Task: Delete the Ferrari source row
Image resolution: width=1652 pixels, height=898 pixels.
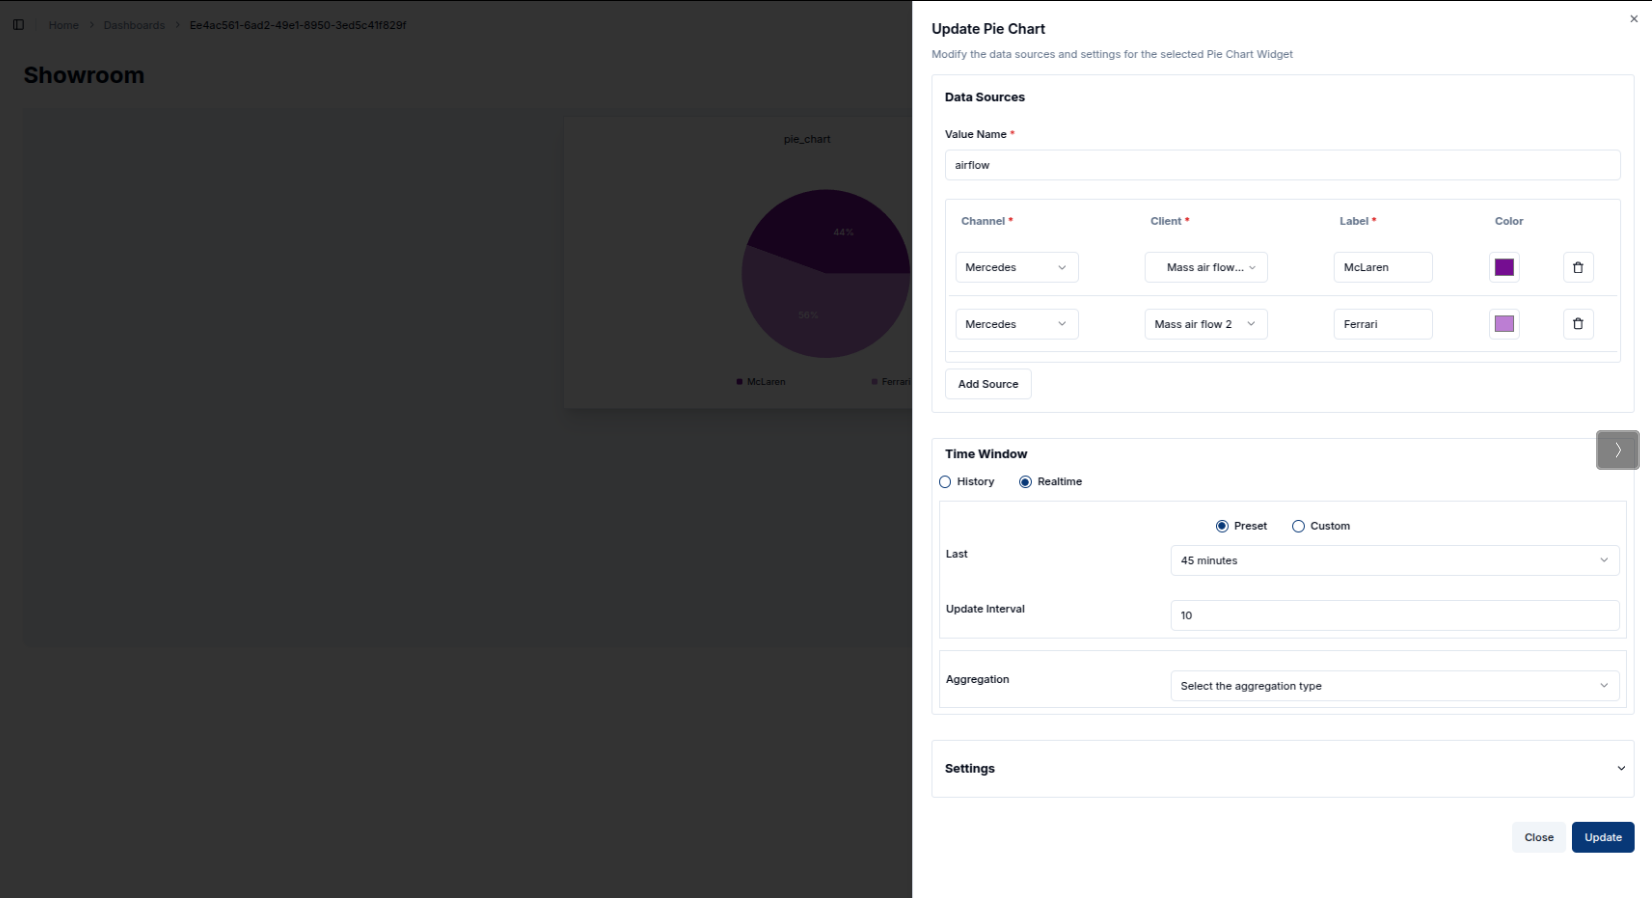Action: click(x=1578, y=324)
